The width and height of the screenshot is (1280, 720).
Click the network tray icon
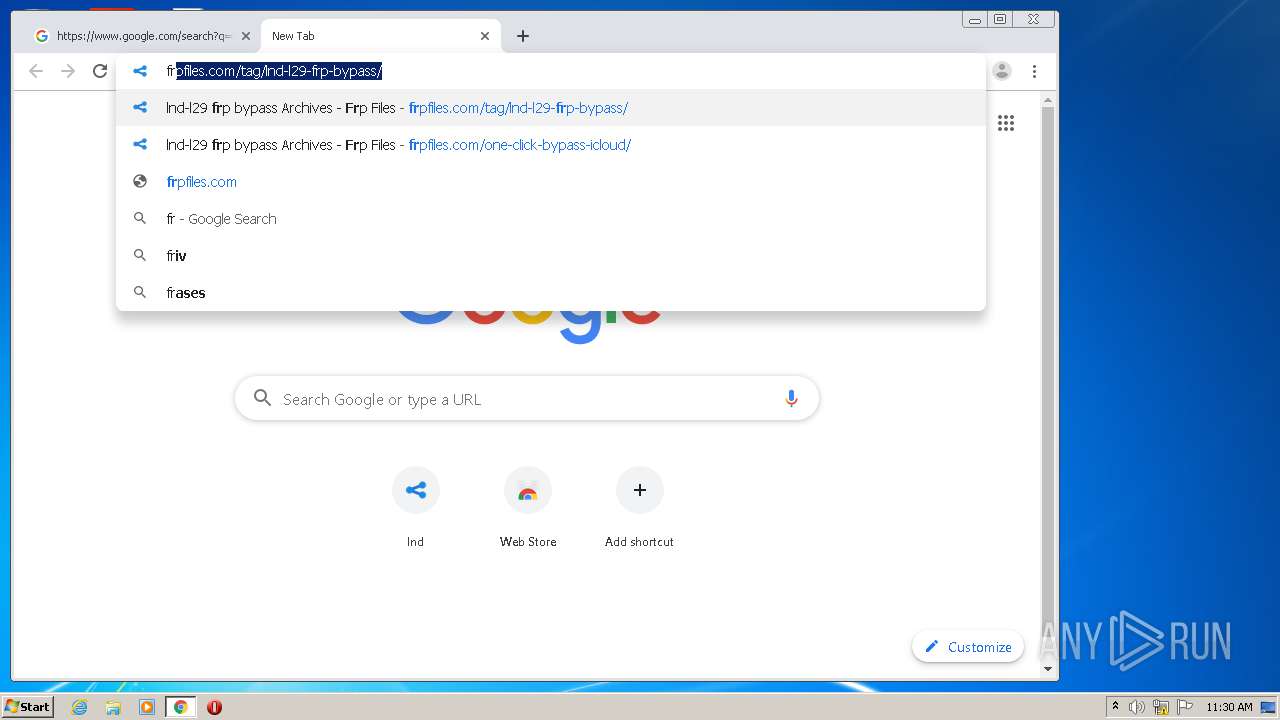(1161, 707)
